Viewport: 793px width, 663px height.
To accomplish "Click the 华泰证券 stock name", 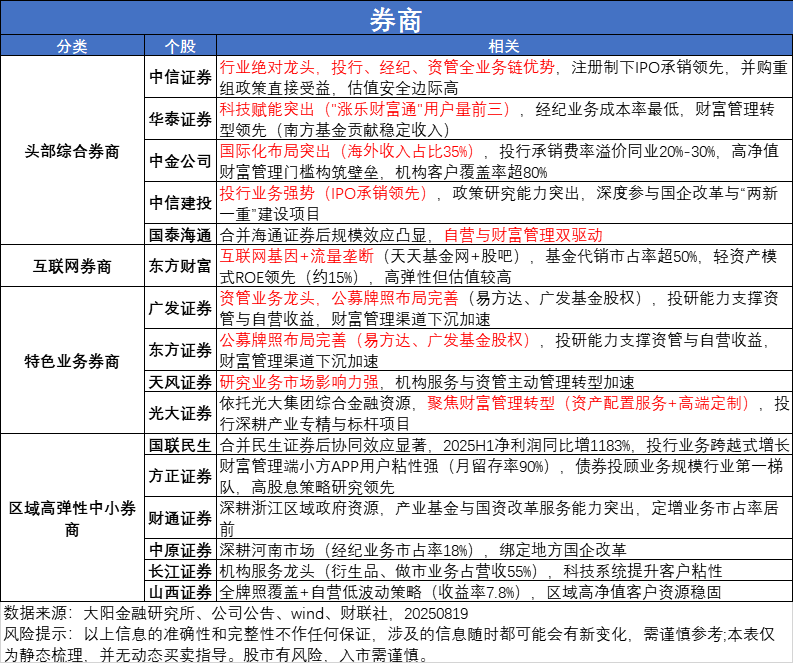I will [x=180, y=119].
